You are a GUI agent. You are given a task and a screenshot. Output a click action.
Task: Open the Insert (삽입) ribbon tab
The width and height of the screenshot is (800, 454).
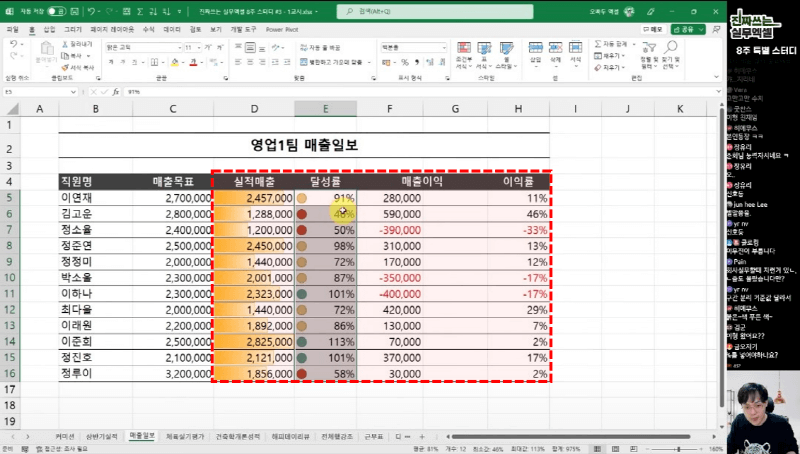tap(49, 30)
